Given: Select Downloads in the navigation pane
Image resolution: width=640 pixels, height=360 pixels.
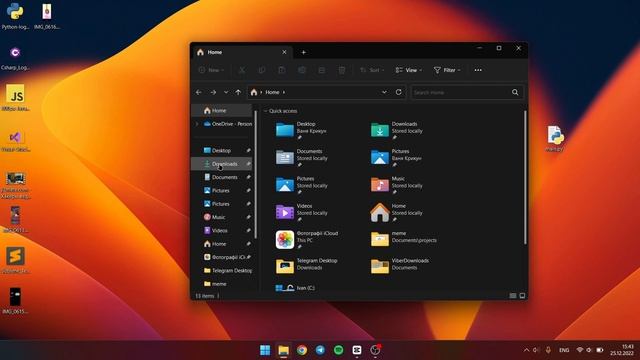Looking at the screenshot, I should pyautogui.click(x=222, y=164).
